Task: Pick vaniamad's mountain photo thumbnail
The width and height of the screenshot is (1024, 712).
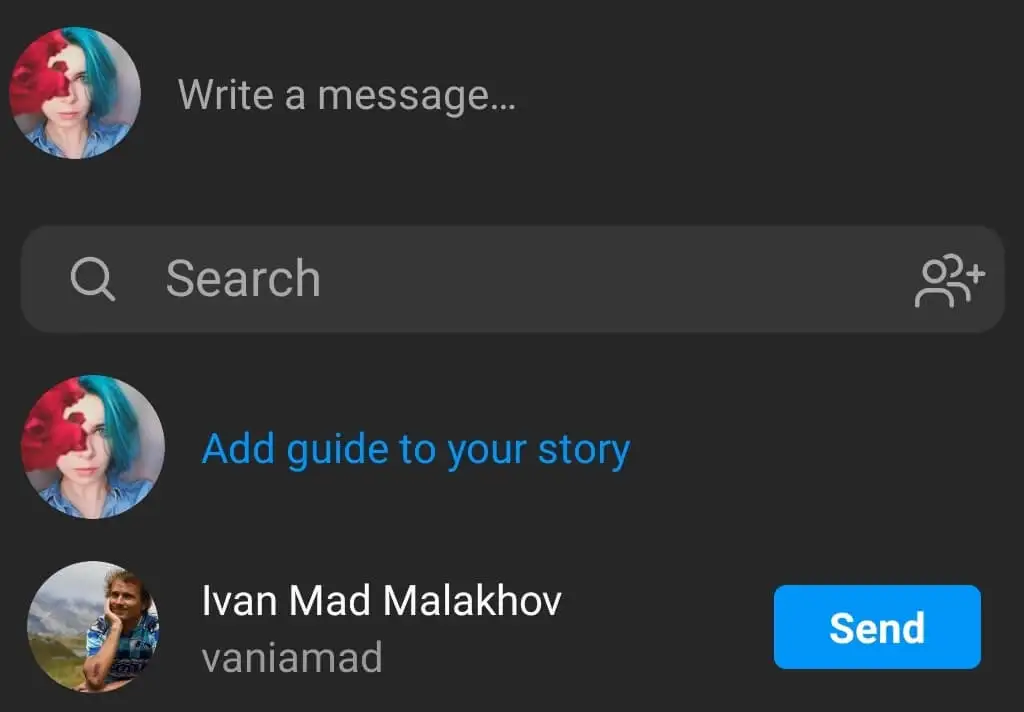Action: tap(93, 626)
